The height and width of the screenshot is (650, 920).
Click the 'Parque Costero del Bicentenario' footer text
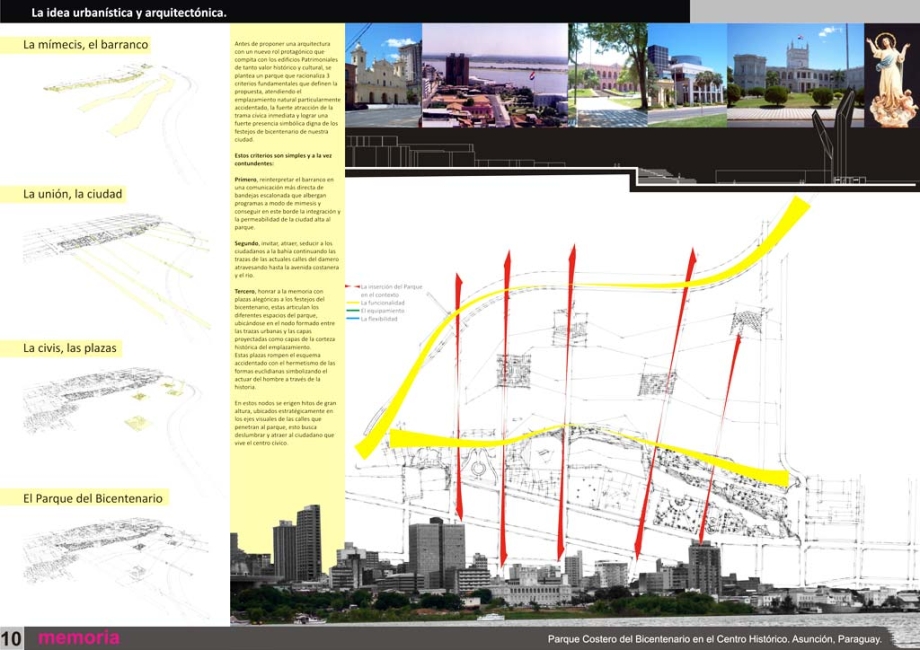pyautogui.click(x=714, y=639)
